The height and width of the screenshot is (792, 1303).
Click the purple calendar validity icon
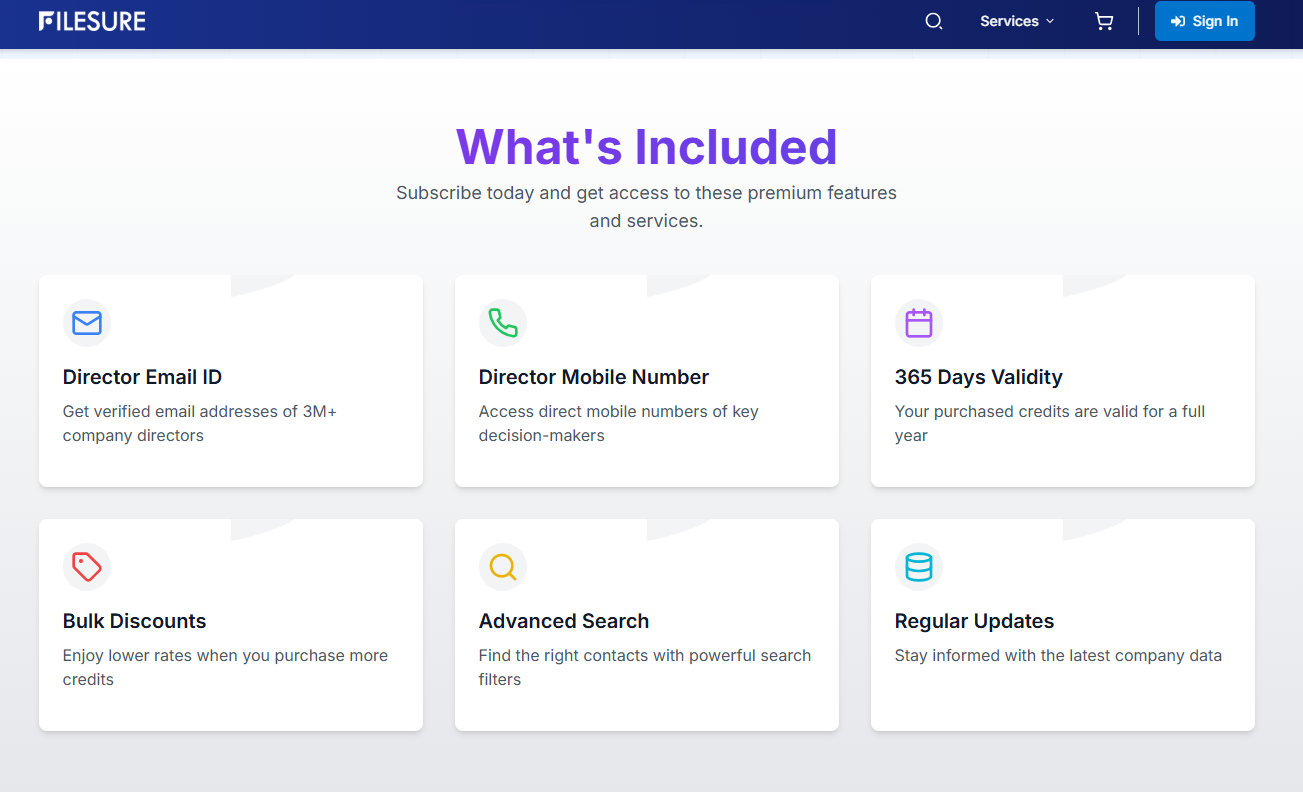pos(918,323)
